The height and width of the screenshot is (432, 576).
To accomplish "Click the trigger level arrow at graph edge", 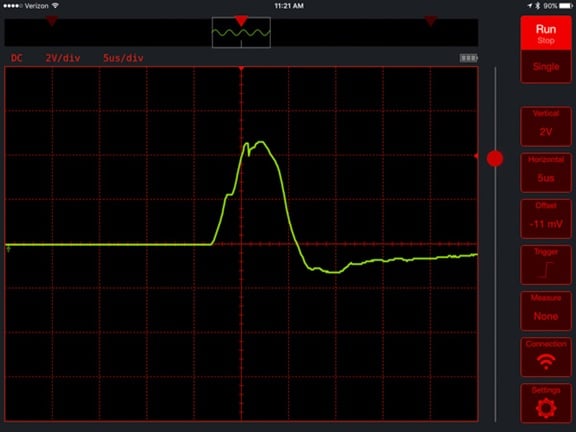I will [476, 156].
